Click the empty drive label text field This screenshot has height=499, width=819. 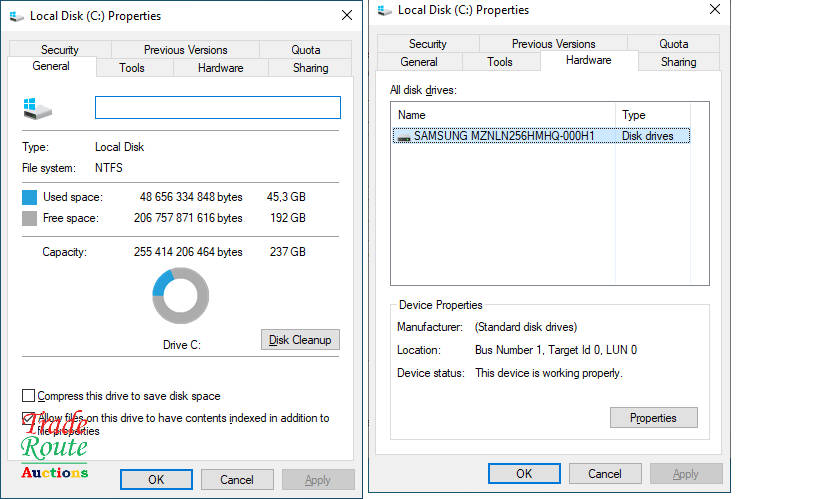pyautogui.click(x=217, y=108)
